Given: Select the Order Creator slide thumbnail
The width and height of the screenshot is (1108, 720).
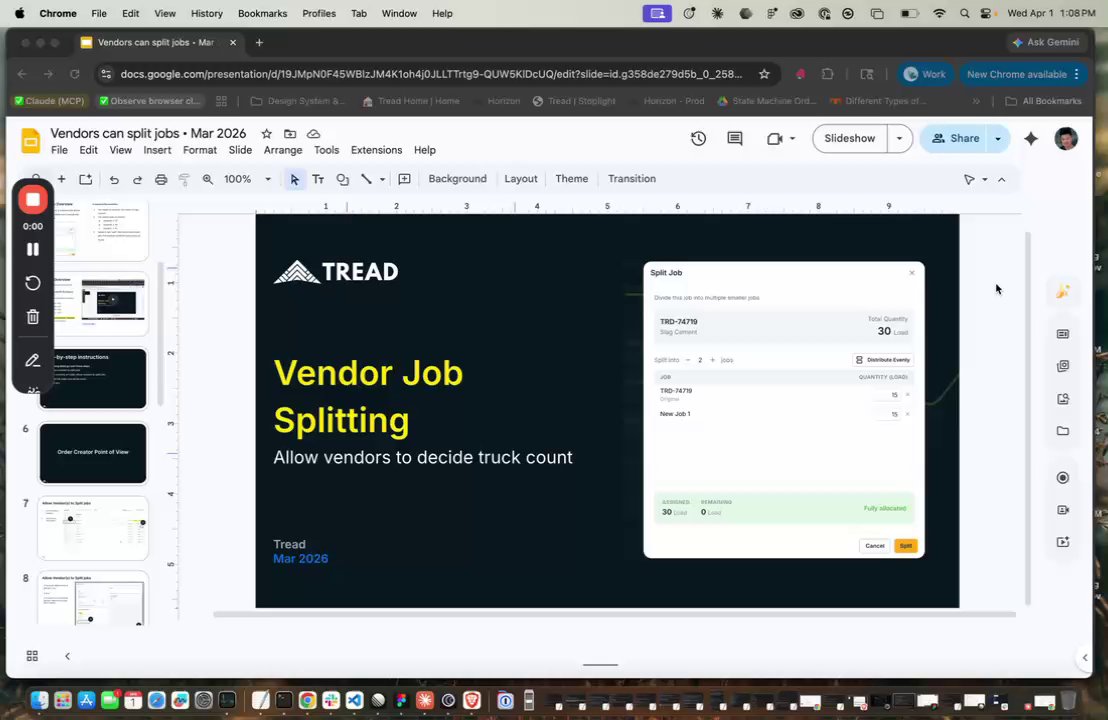Looking at the screenshot, I should (93, 453).
